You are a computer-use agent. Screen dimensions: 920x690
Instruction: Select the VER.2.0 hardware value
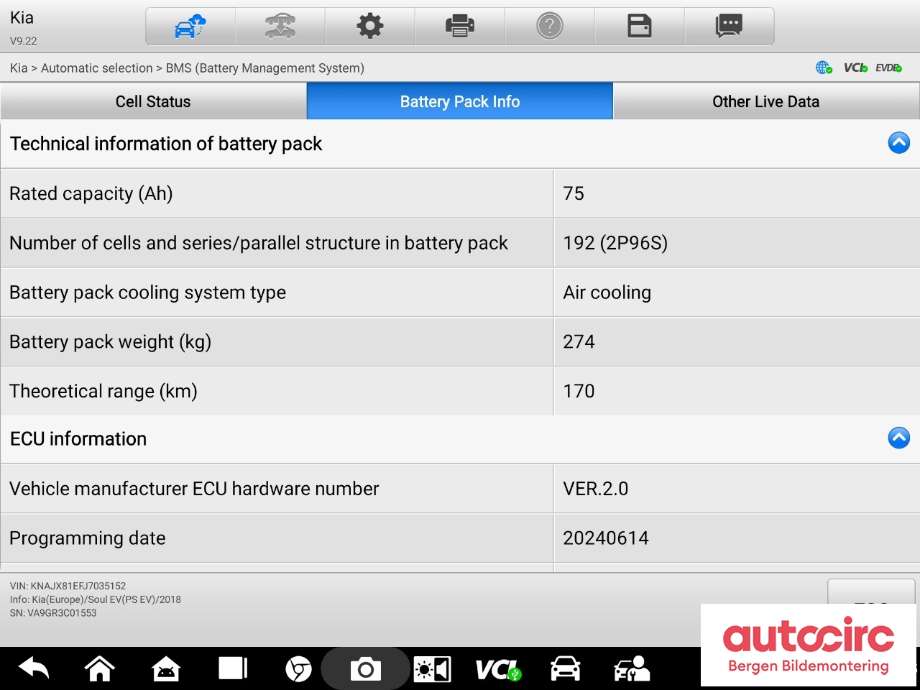tap(595, 488)
